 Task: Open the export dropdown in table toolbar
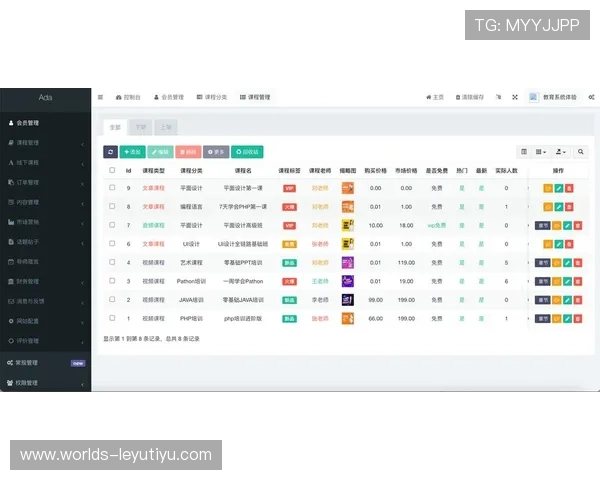[561, 152]
